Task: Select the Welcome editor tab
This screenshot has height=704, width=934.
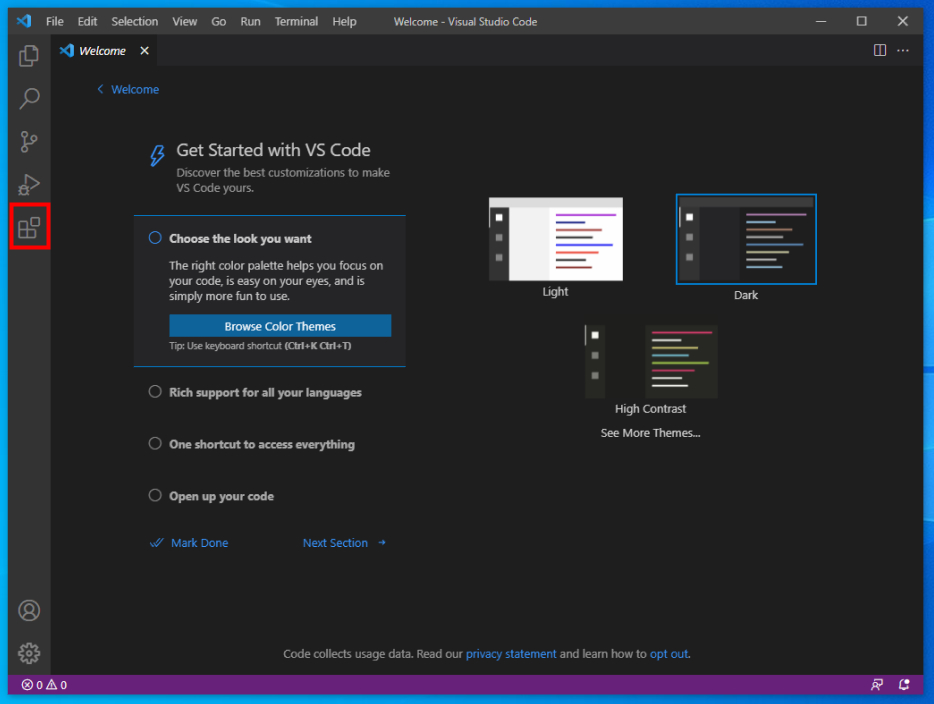Action: click(x=102, y=51)
